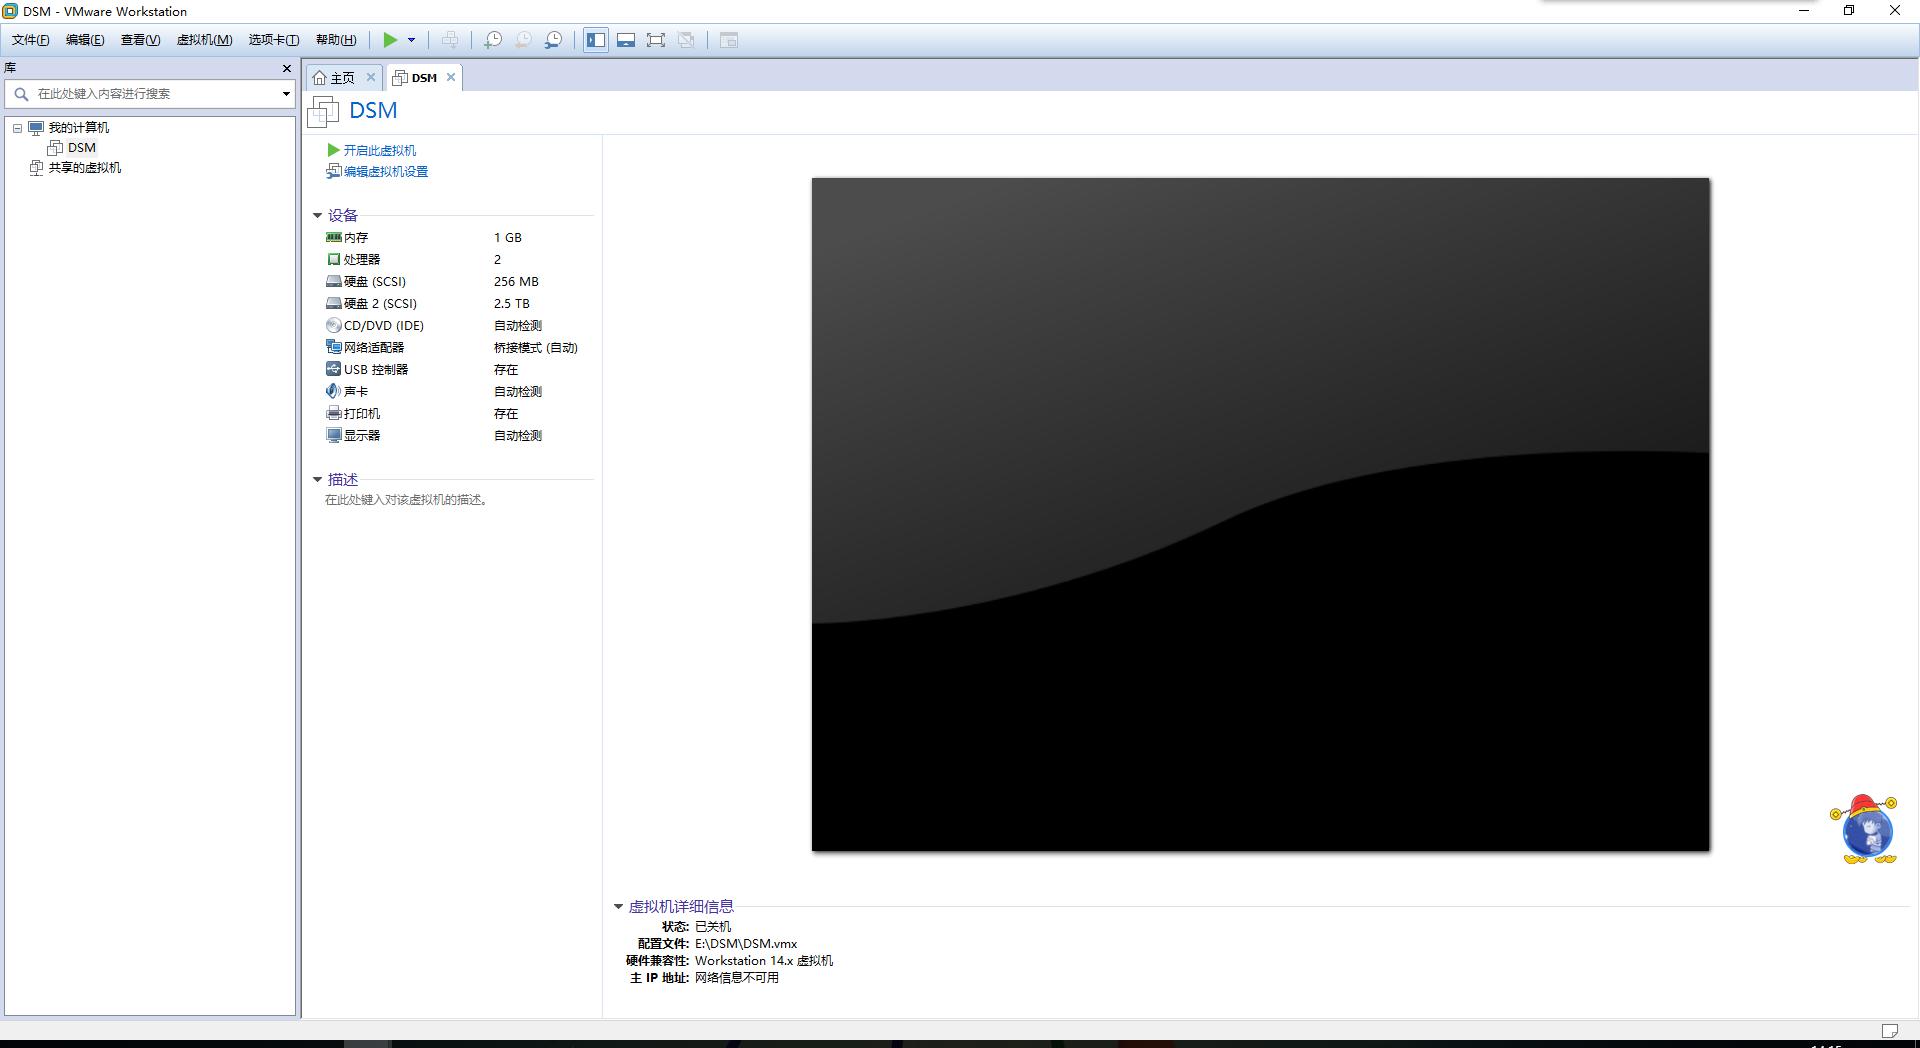Close the library panel
1920x1048 pixels.
coord(287,68)
